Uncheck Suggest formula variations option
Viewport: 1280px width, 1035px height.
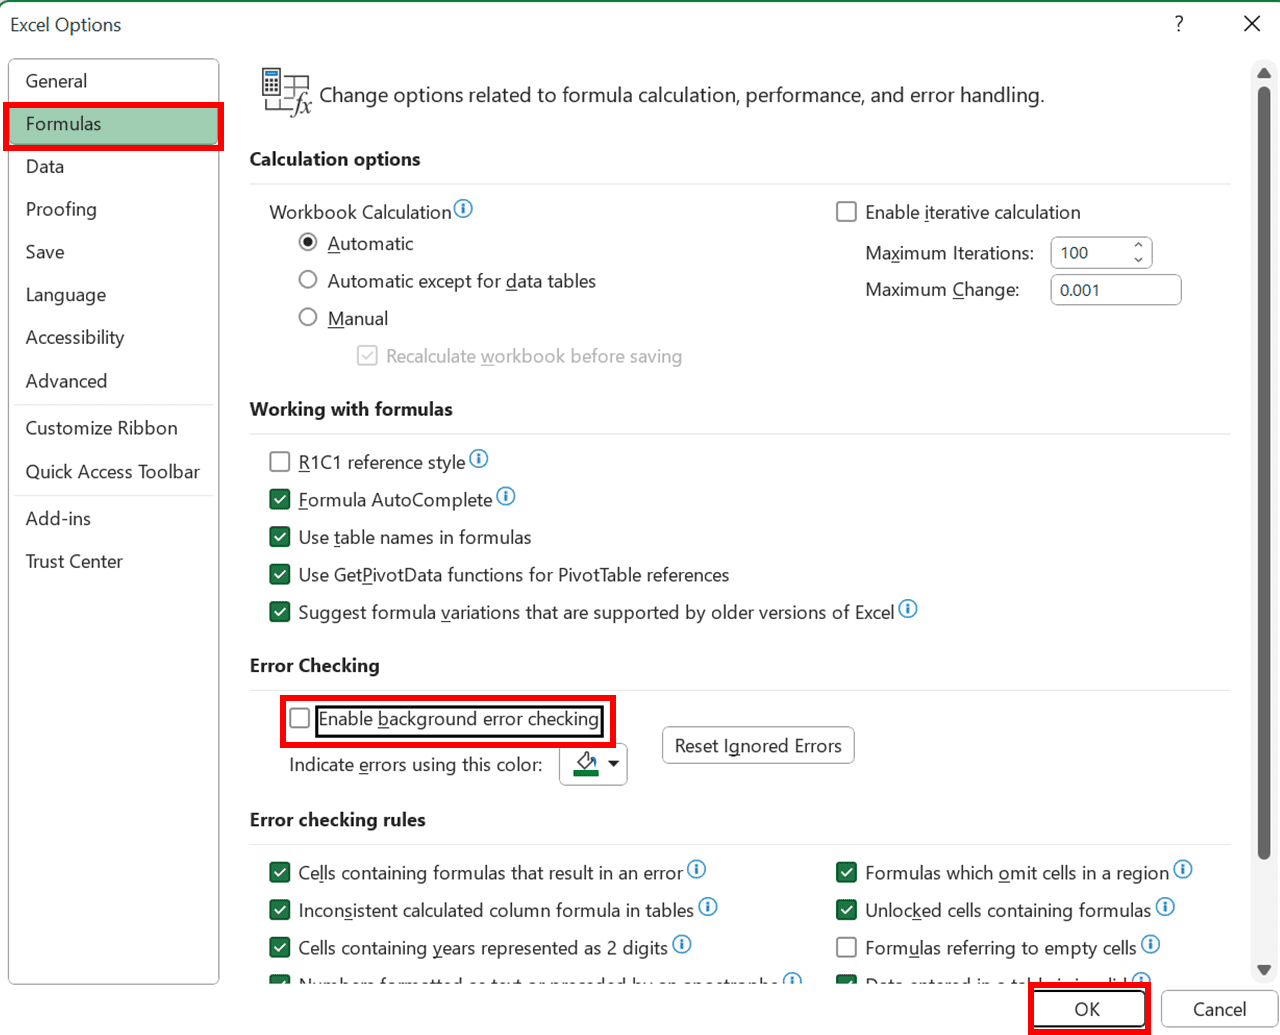[x=280, y=612]
